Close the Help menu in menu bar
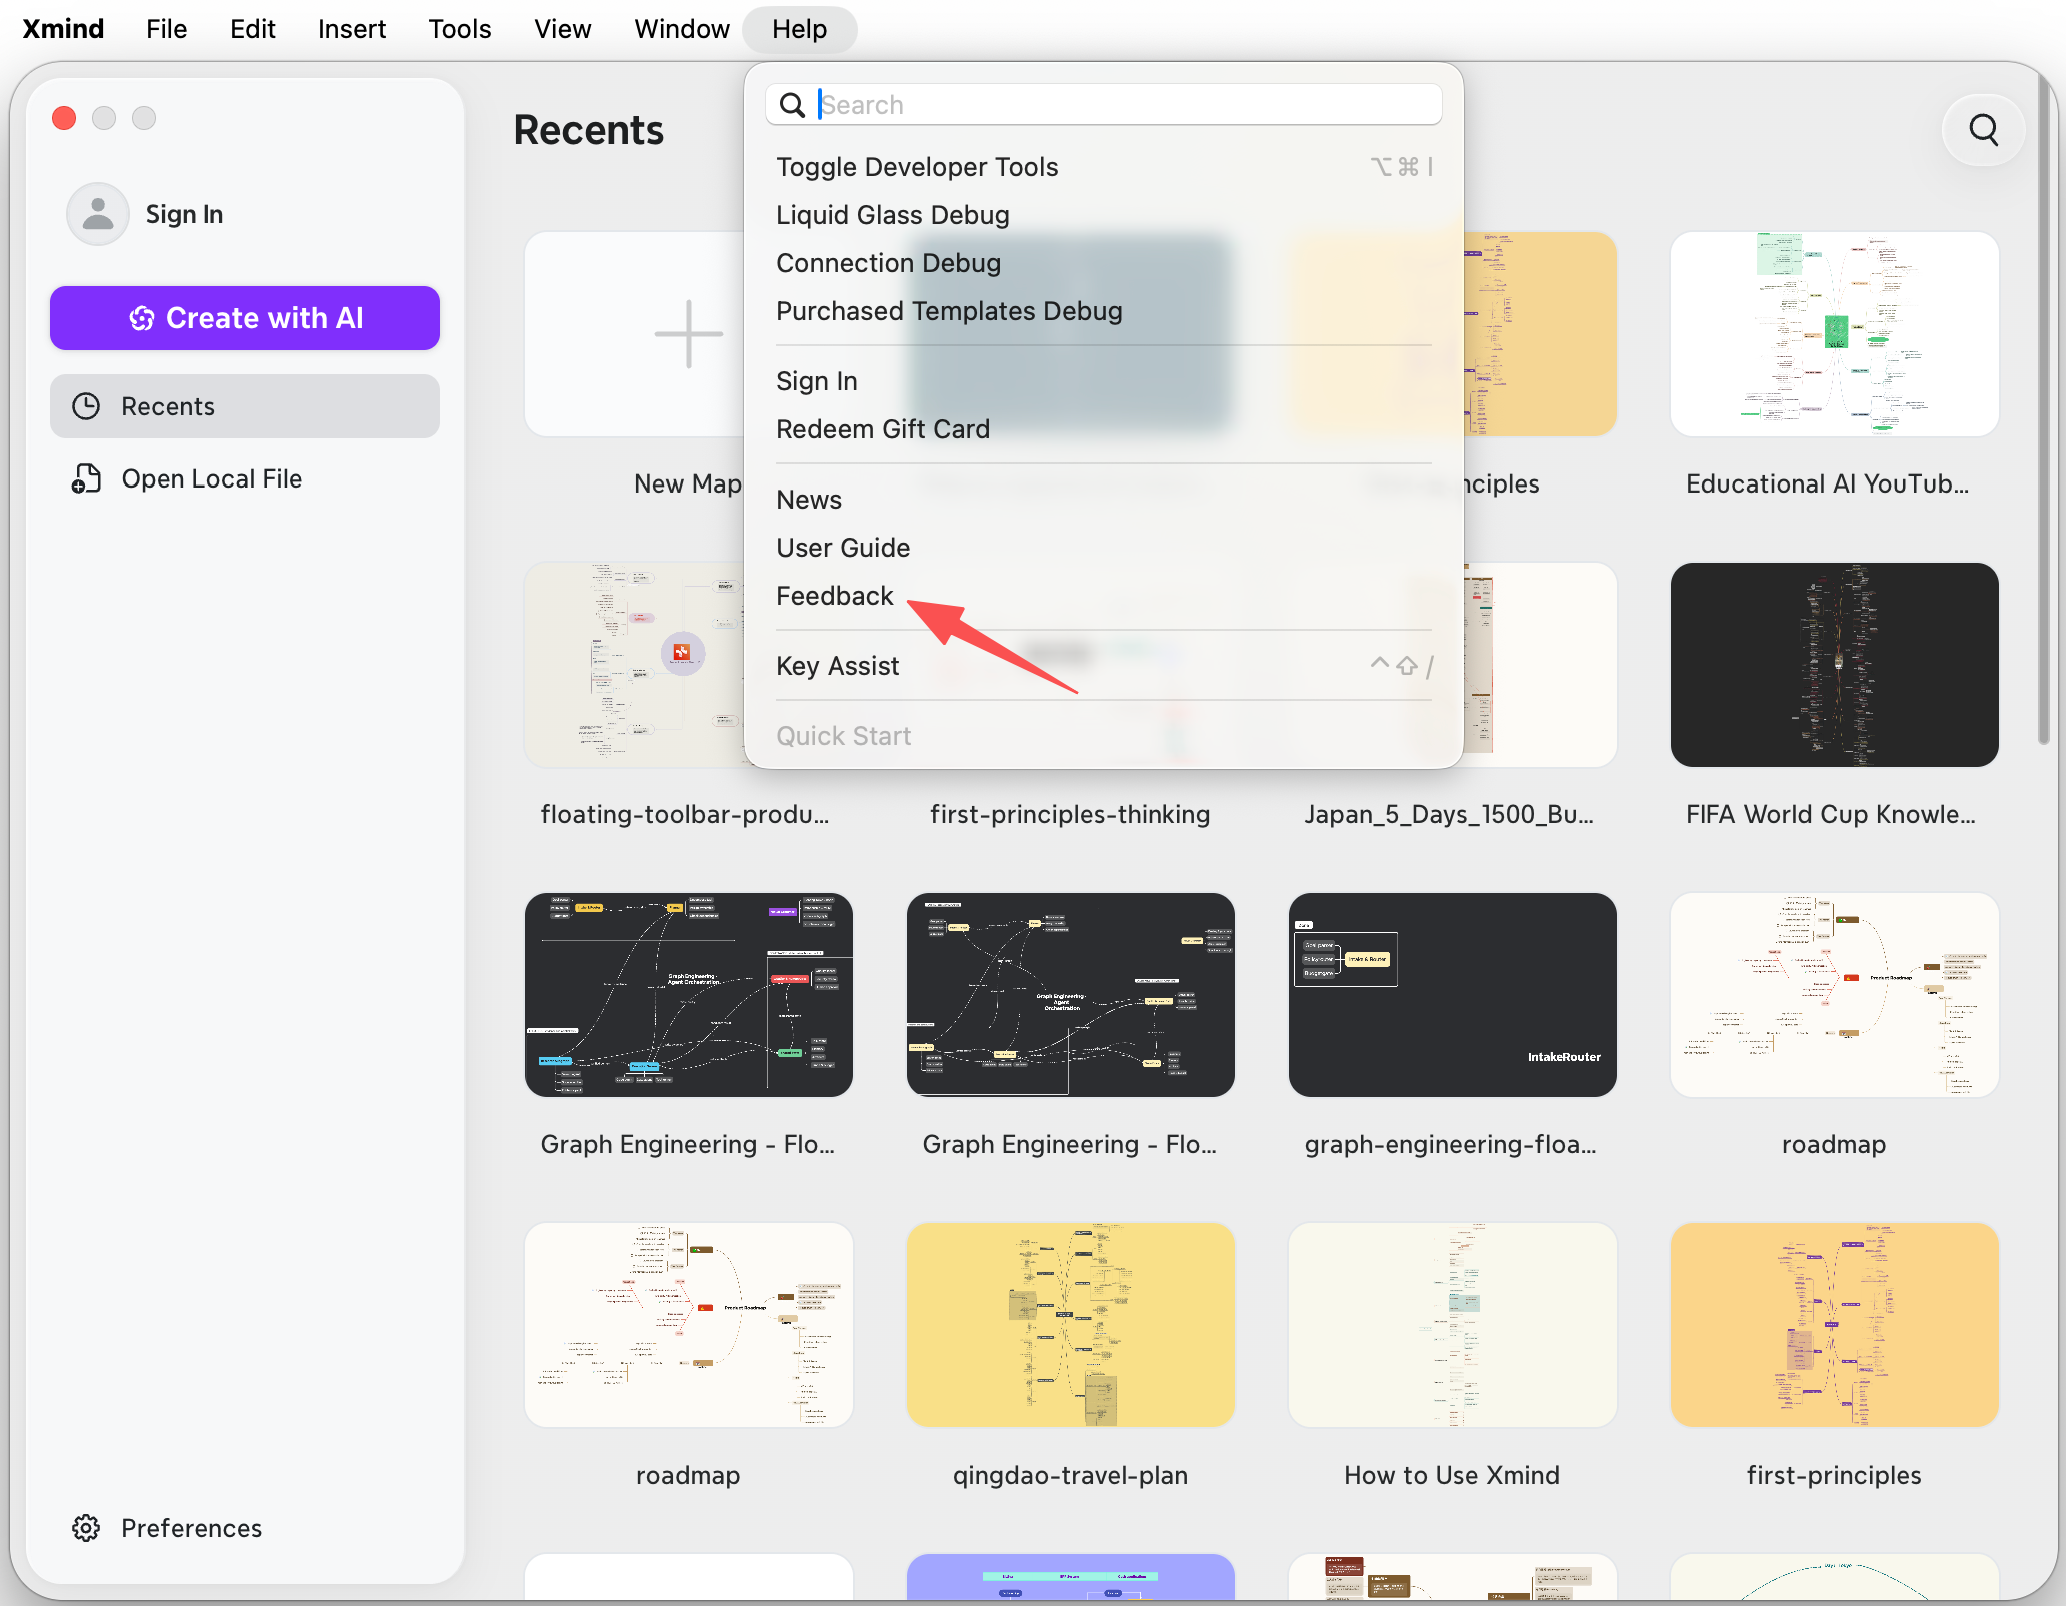The width and height of the screenshot is (2066, 1606). pyautogui.click(x=800, y=29)
